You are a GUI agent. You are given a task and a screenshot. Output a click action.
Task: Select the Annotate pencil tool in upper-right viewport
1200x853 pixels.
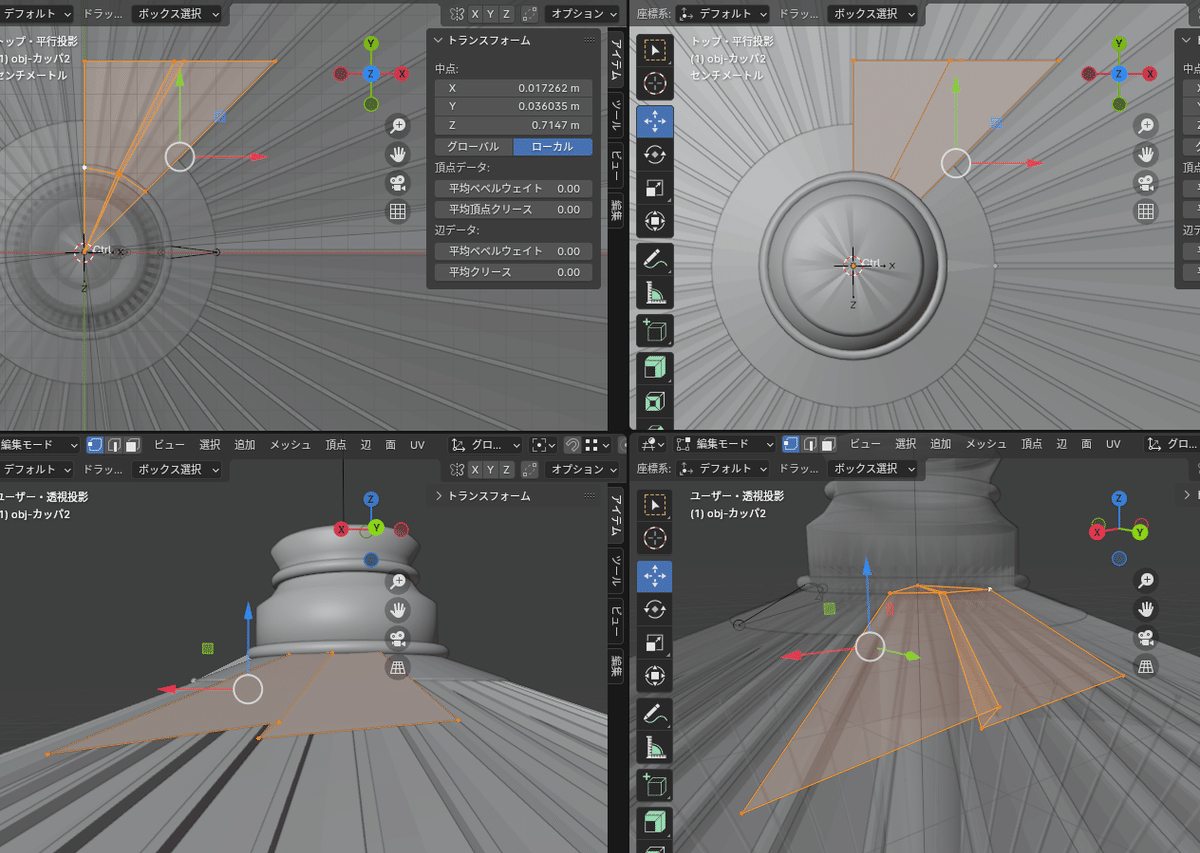point(655,259)
